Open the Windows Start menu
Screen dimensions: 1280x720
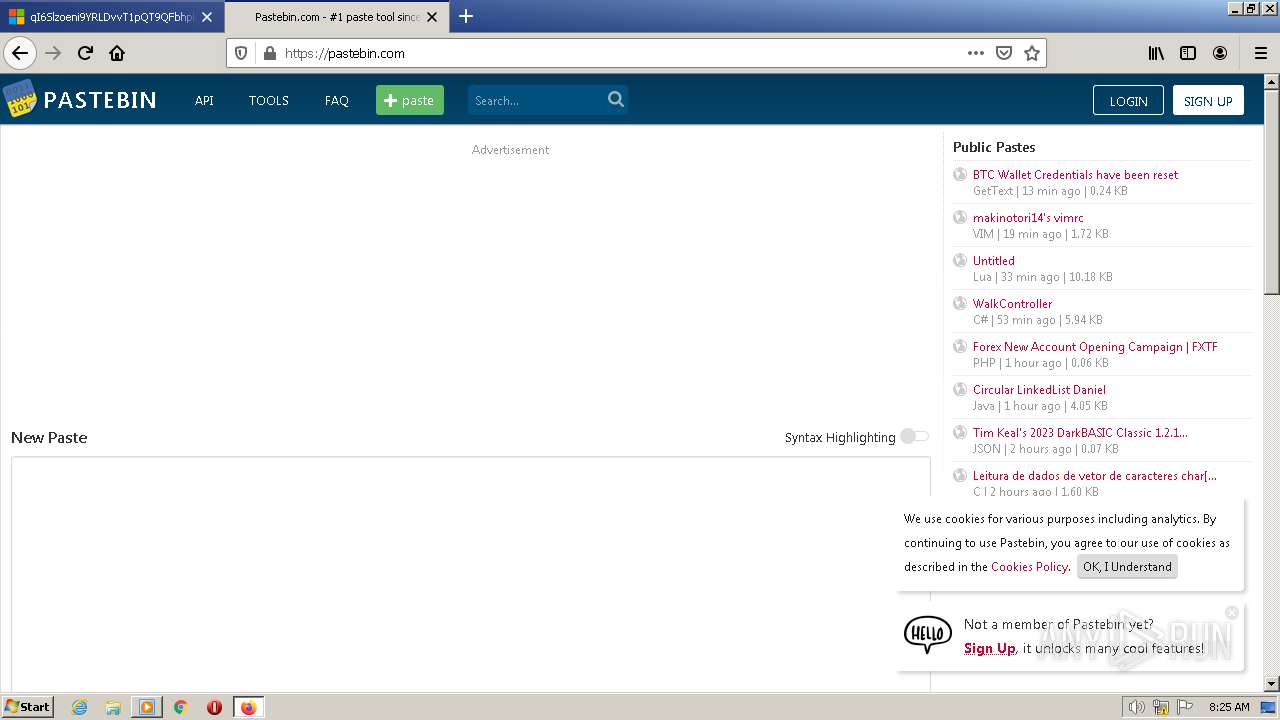pyautogui.click(x=28, y=707)
